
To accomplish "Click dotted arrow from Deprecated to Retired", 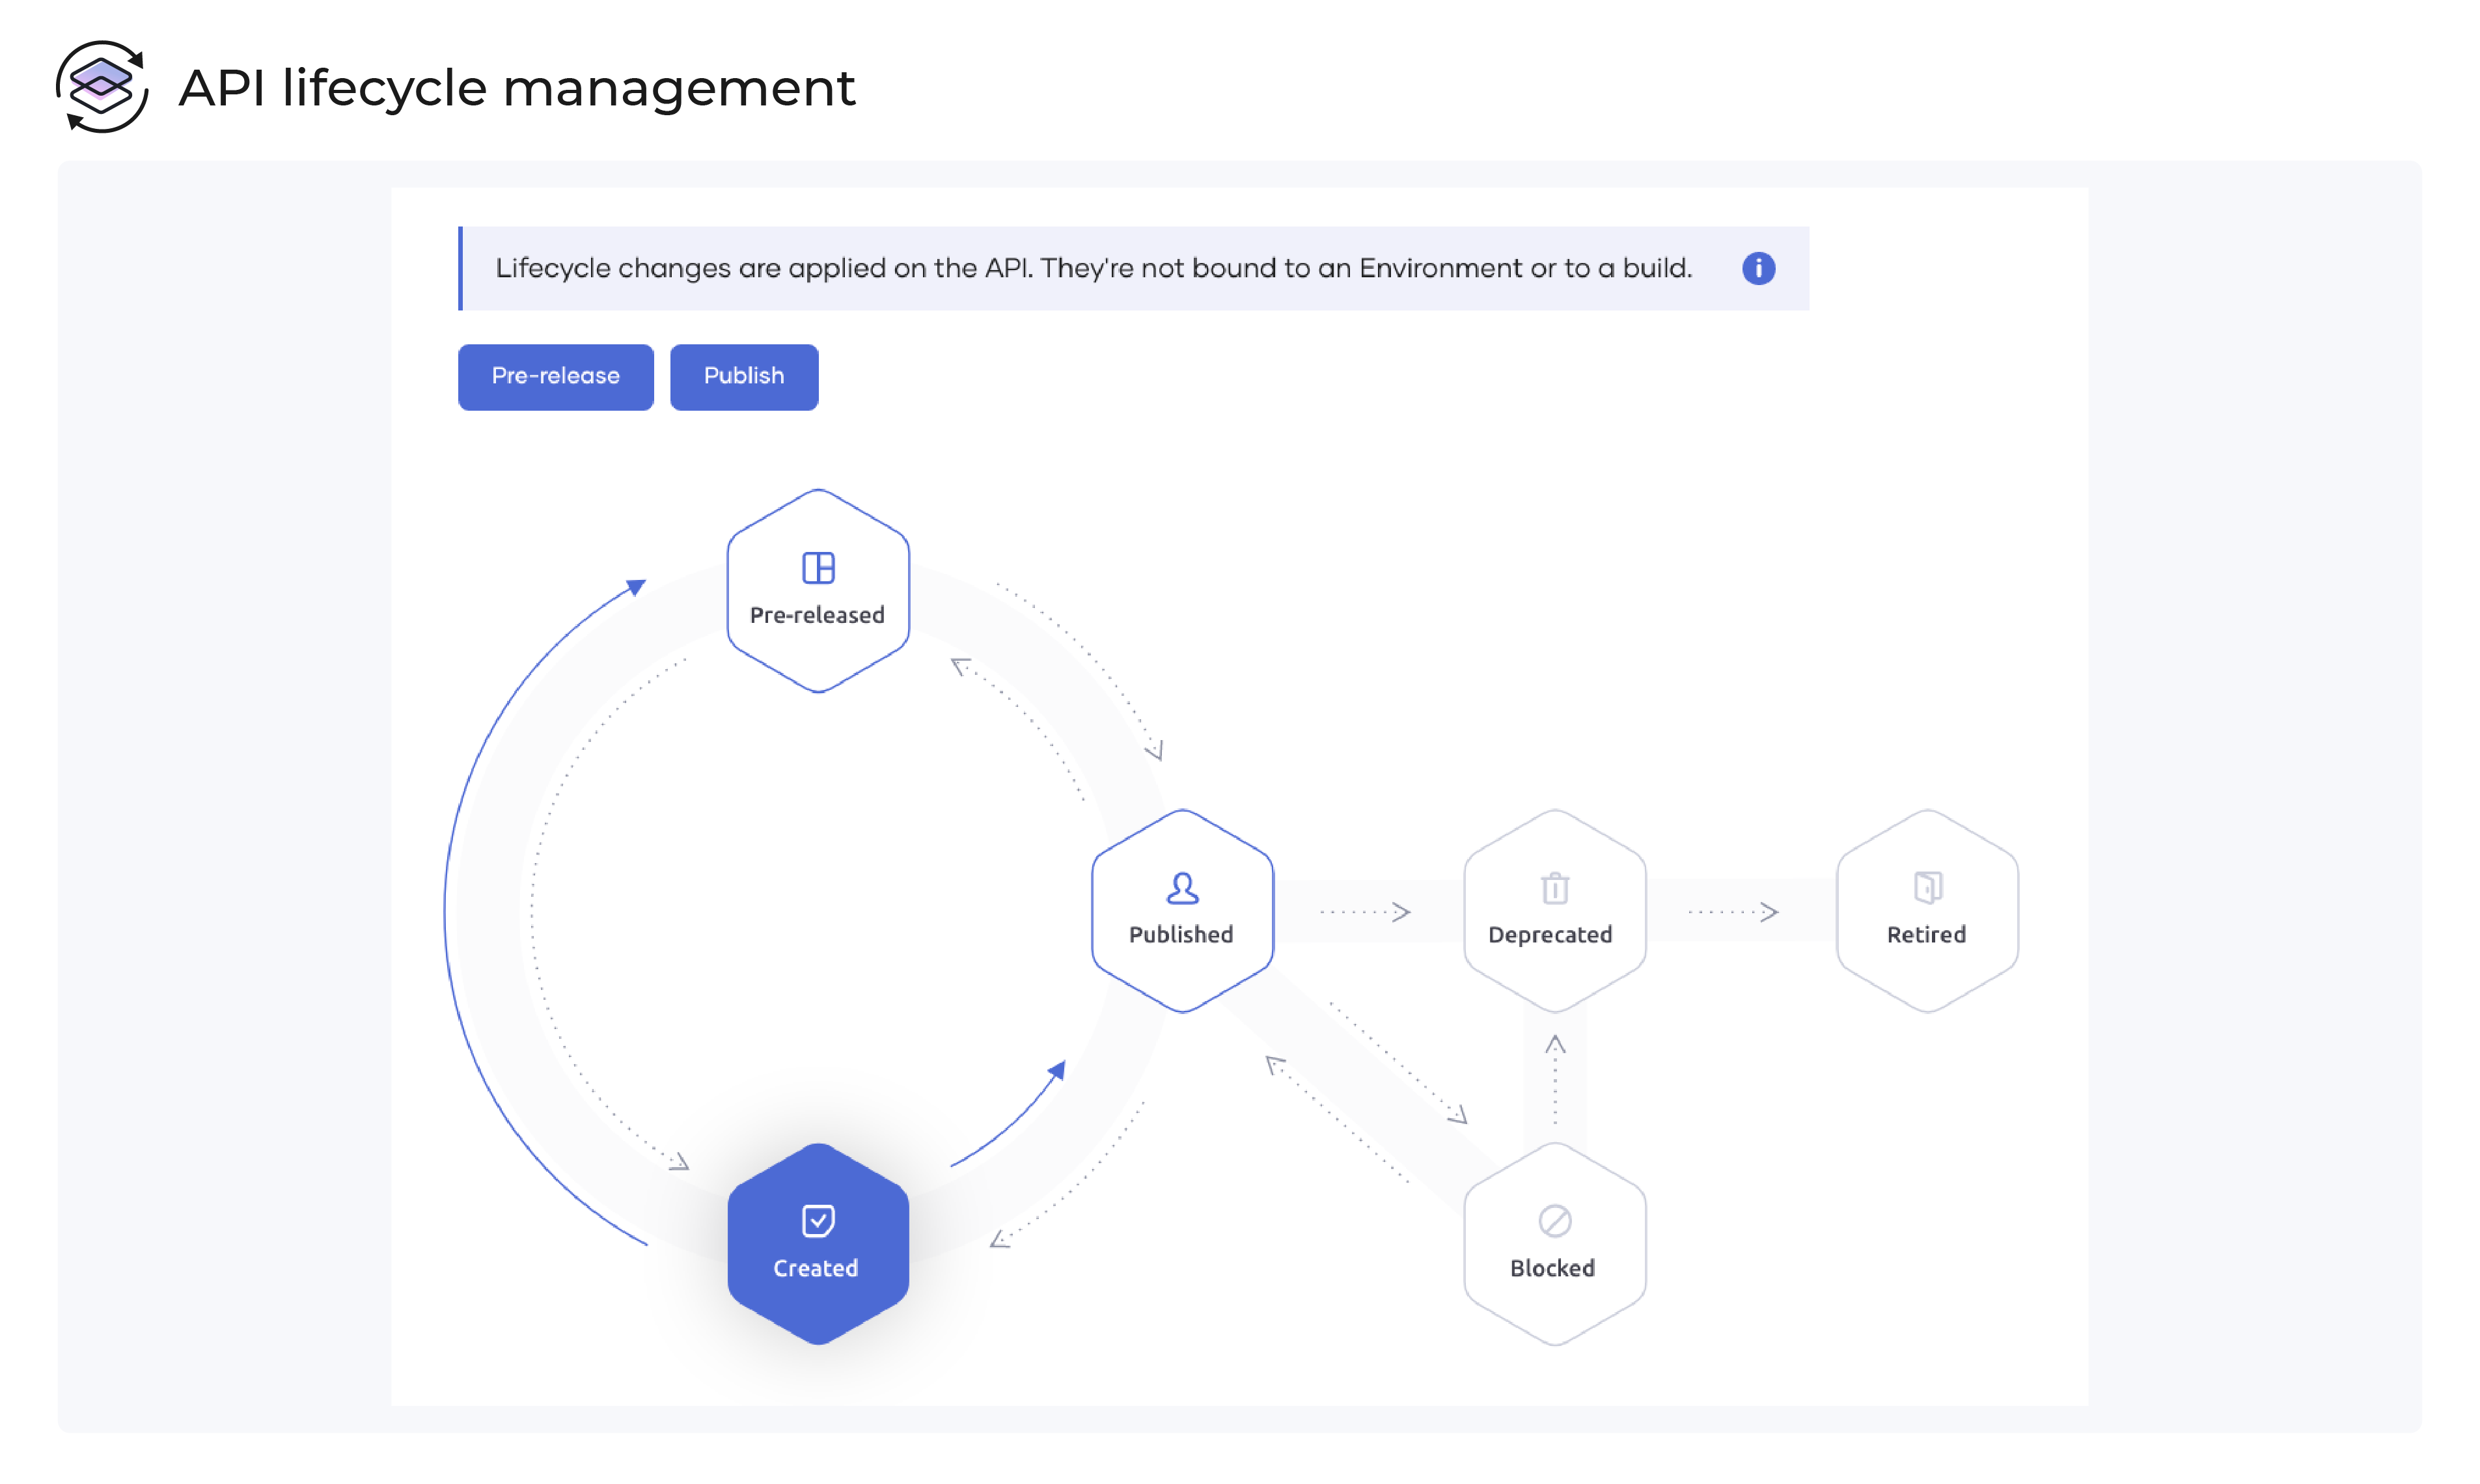I will (x=1733, y=911).
